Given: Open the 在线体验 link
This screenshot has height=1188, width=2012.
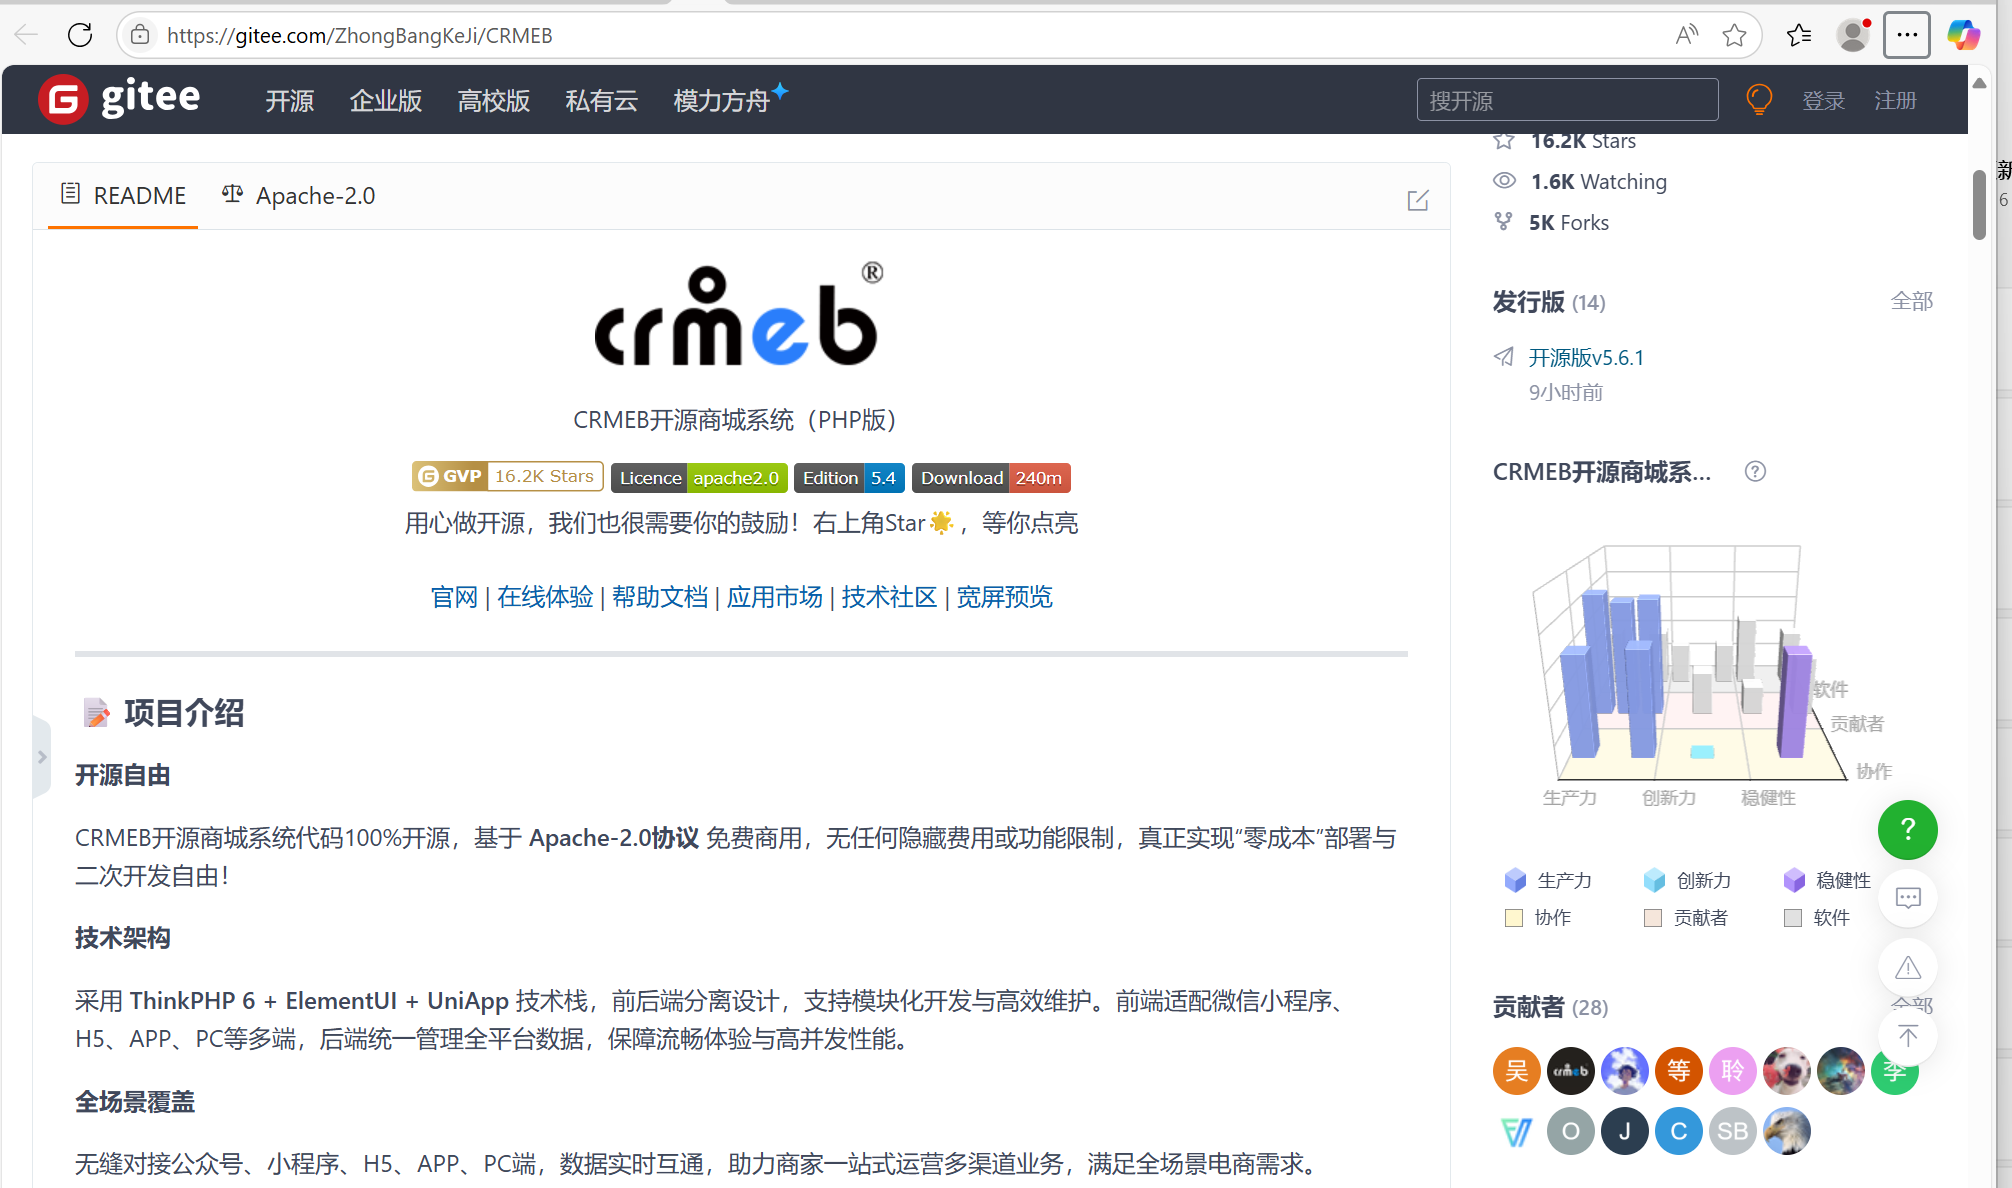Looking at the screenshot, I should pos(545,597).
